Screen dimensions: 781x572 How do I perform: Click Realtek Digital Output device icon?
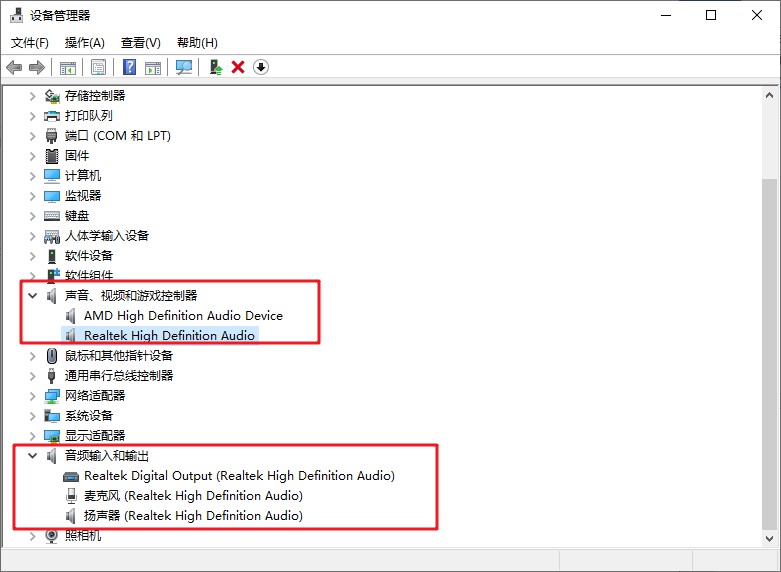pos(71,477)
